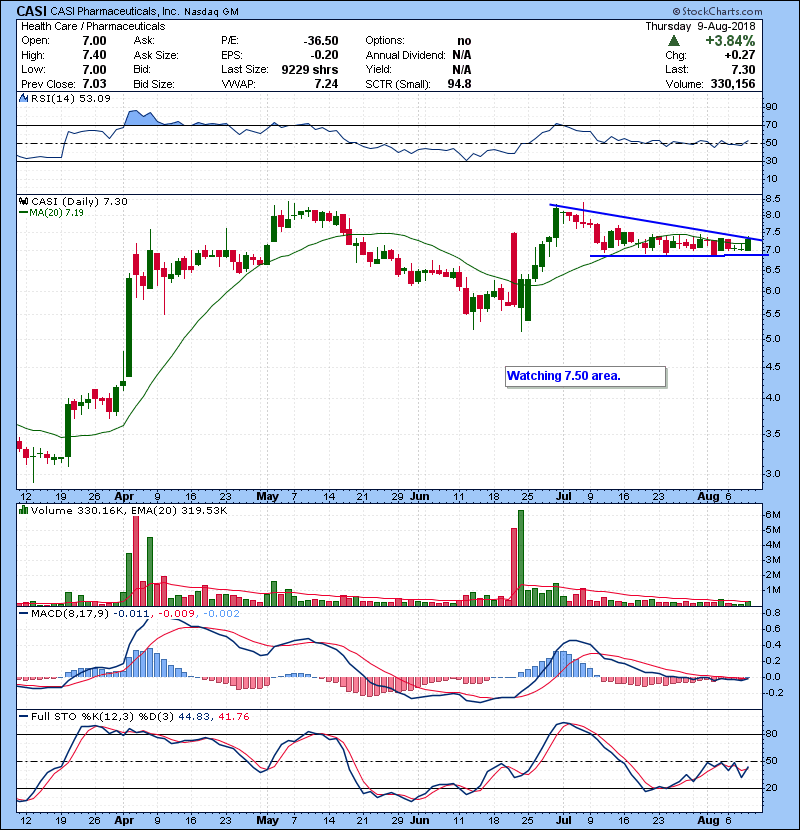Click the date Thursday 9-Aug-2018

(700, 26)
